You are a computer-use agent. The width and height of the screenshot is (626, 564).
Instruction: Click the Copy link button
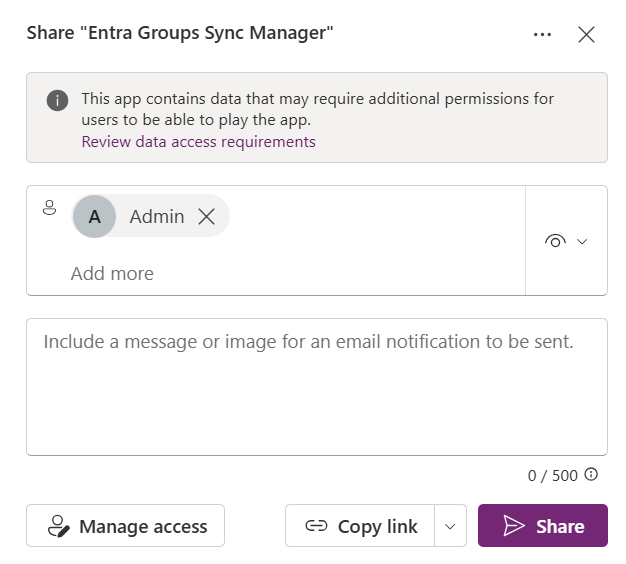click(361, 526)
